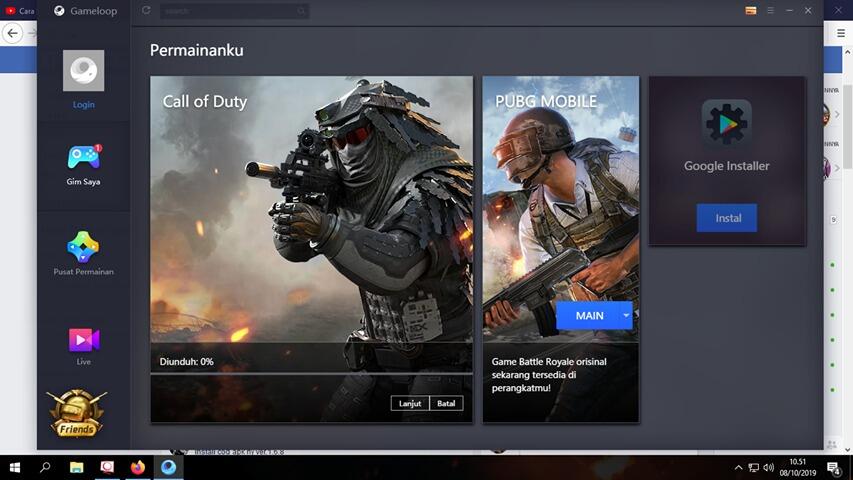Click the Google Installer play icon

pos(727,123)
